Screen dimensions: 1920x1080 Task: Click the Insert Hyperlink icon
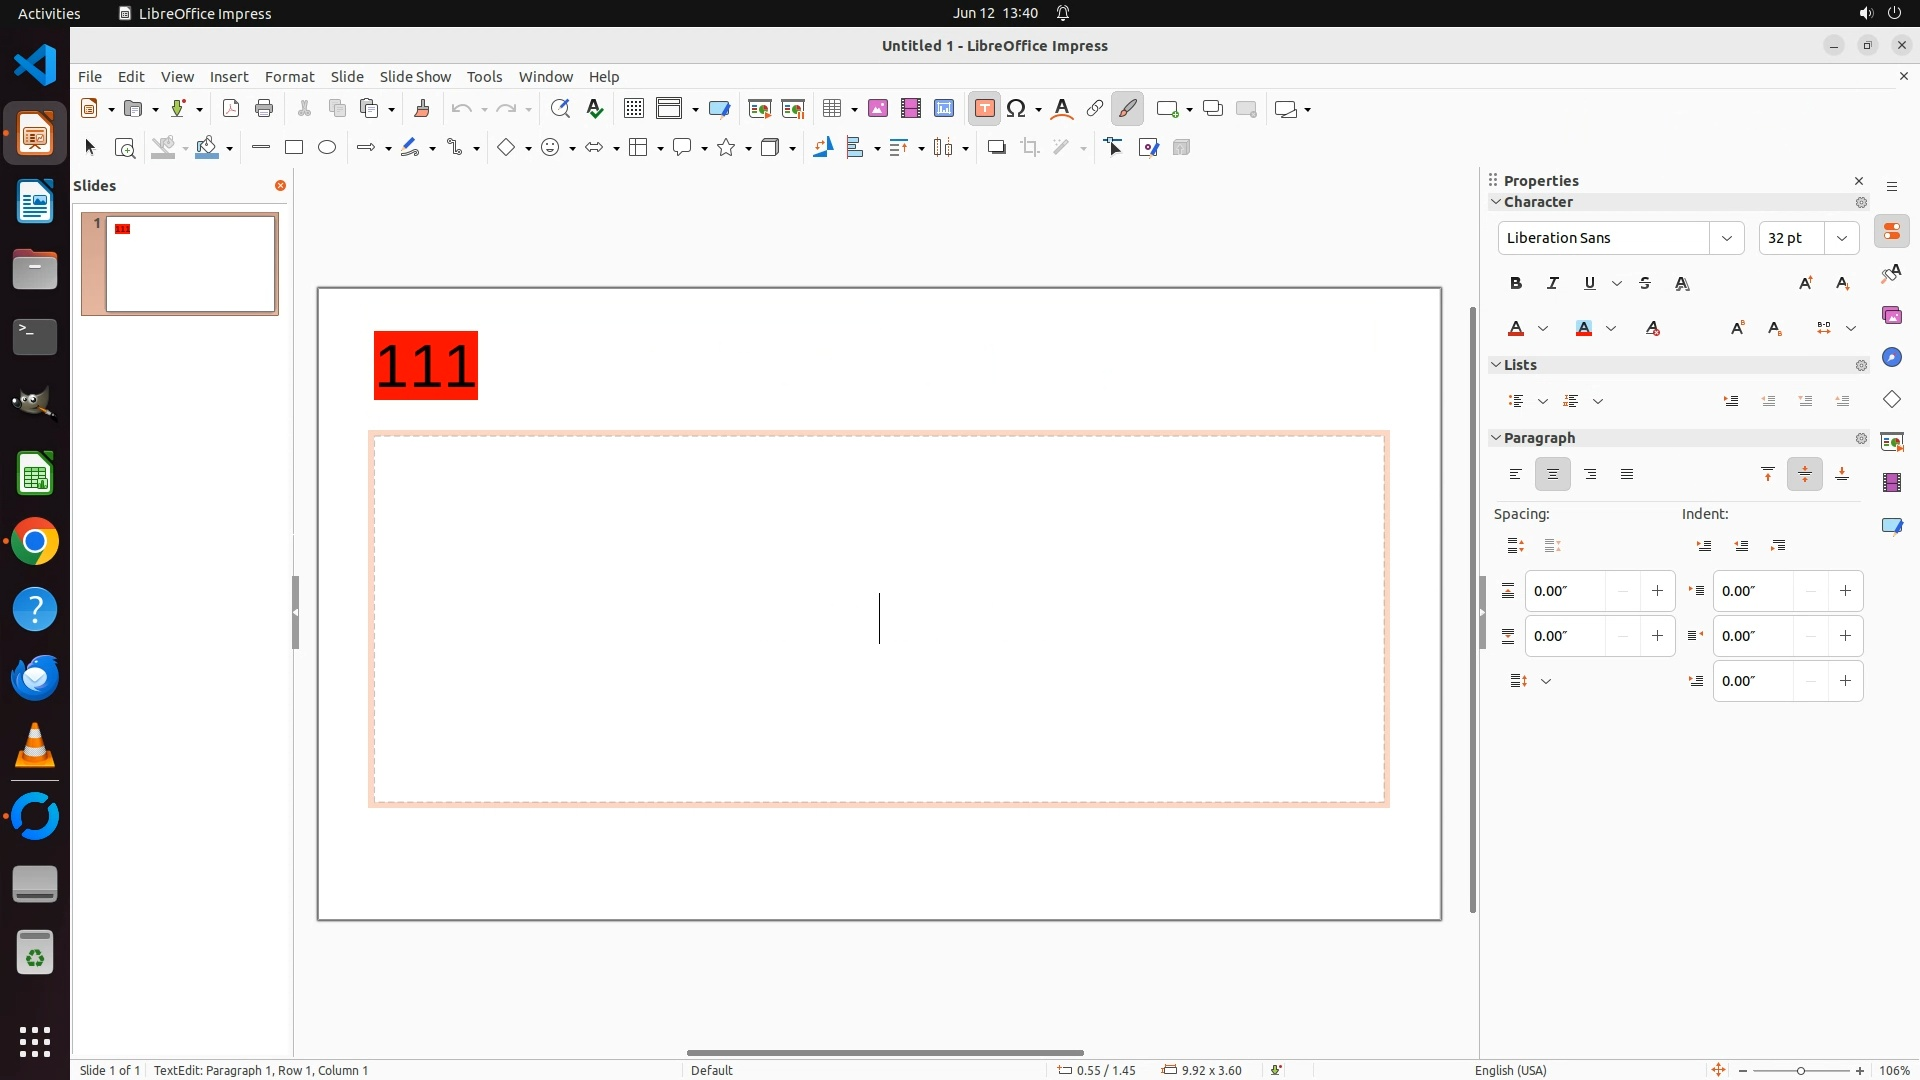point(1095,109)
